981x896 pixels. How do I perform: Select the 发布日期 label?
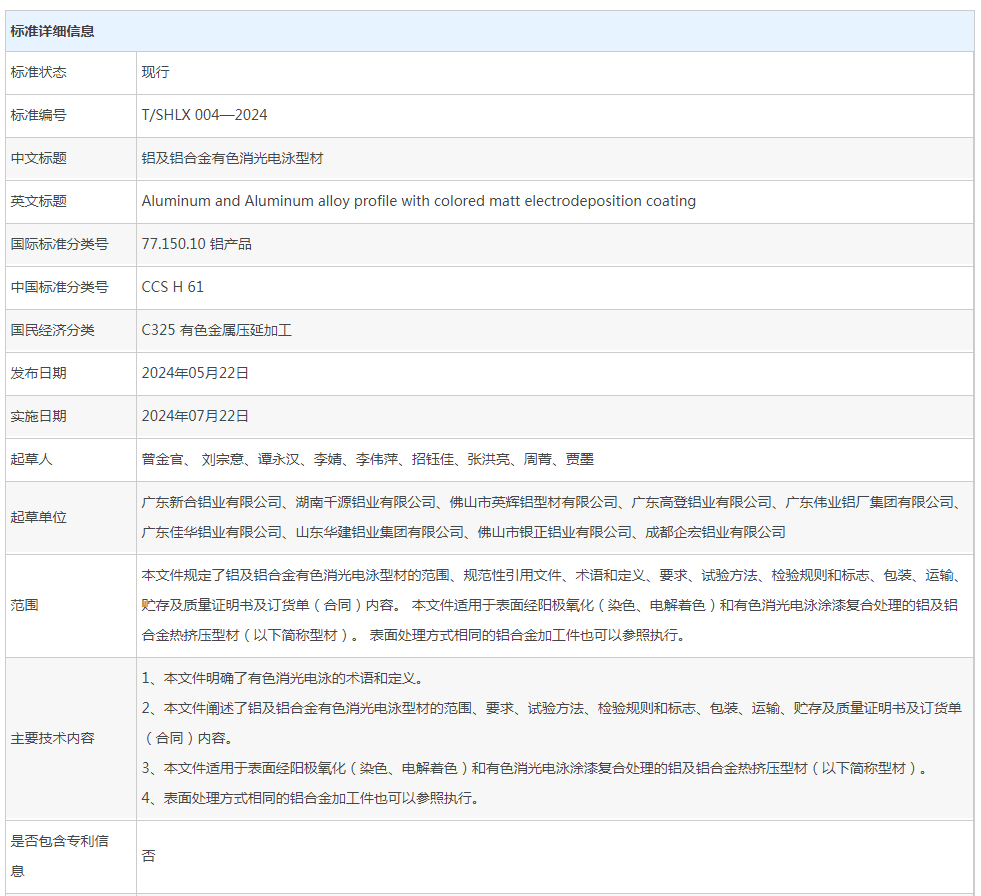38,374
